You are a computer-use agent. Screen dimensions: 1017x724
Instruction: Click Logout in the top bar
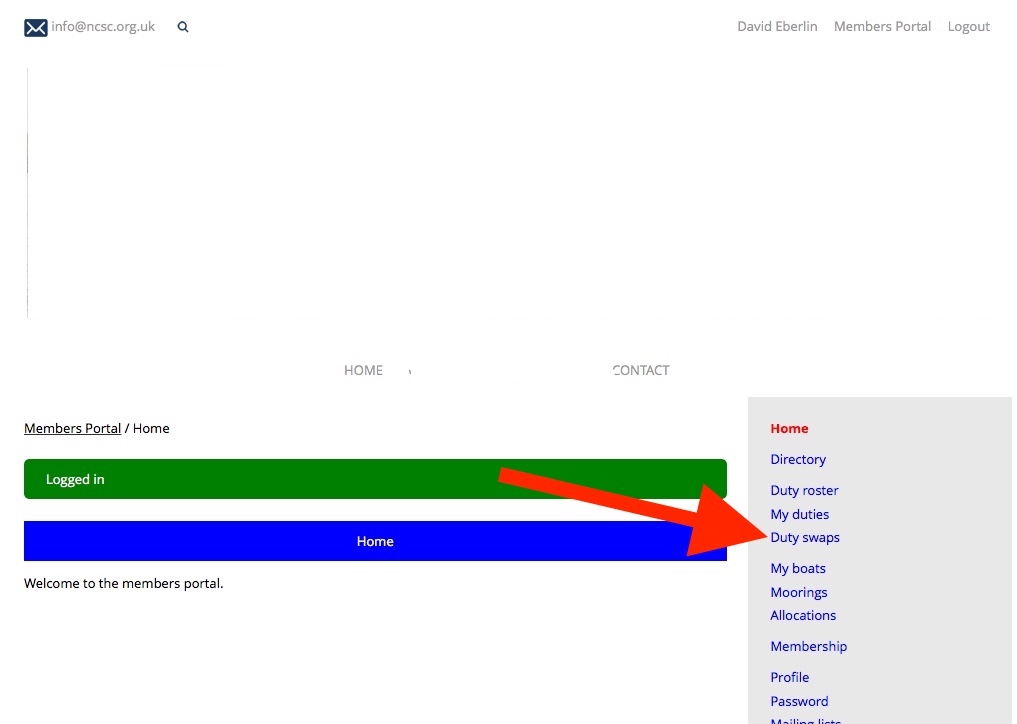(968, 27)
